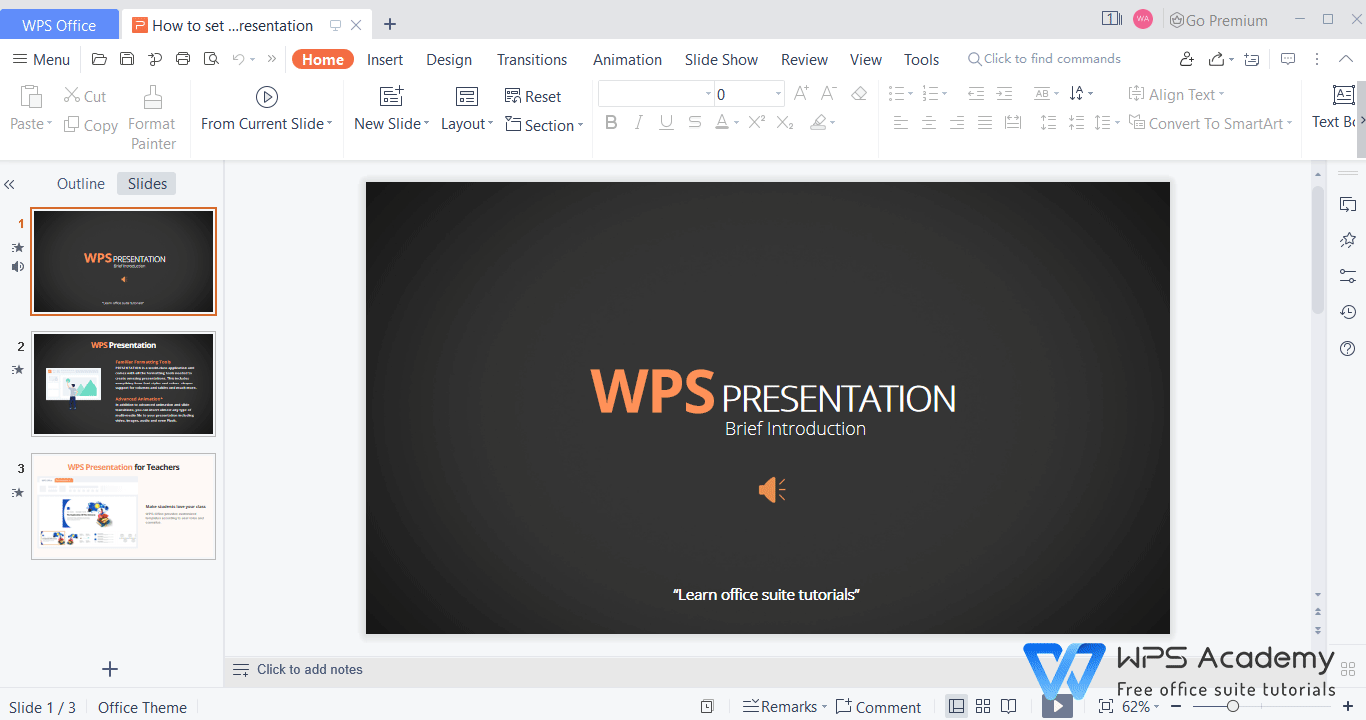Open the main Menu button

coord(41,59)
